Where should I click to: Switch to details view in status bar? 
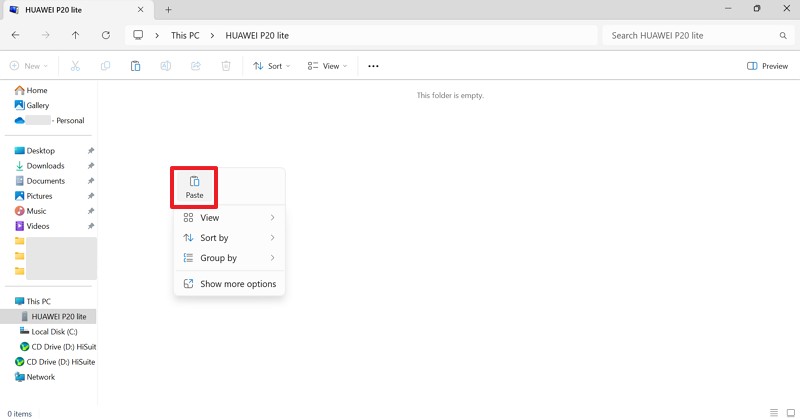pos(774,412)
